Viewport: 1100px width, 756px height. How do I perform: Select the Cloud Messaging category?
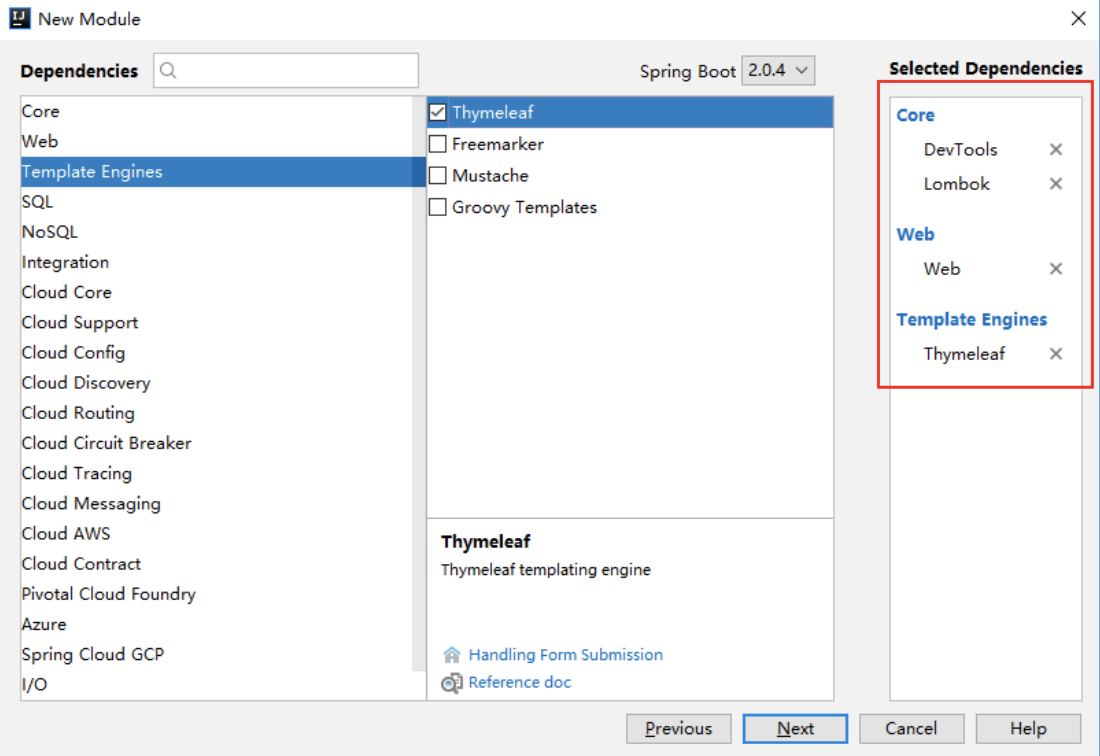217,504
